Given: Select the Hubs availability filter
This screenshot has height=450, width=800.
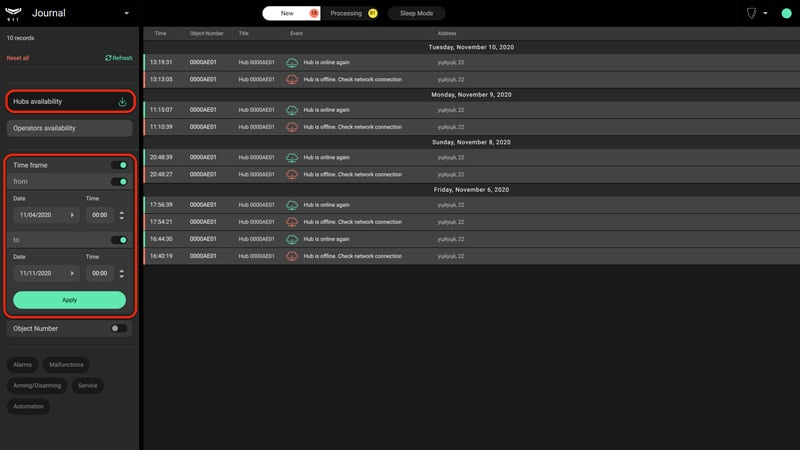Looking at the screenshot, I should [x=70, y=102].
